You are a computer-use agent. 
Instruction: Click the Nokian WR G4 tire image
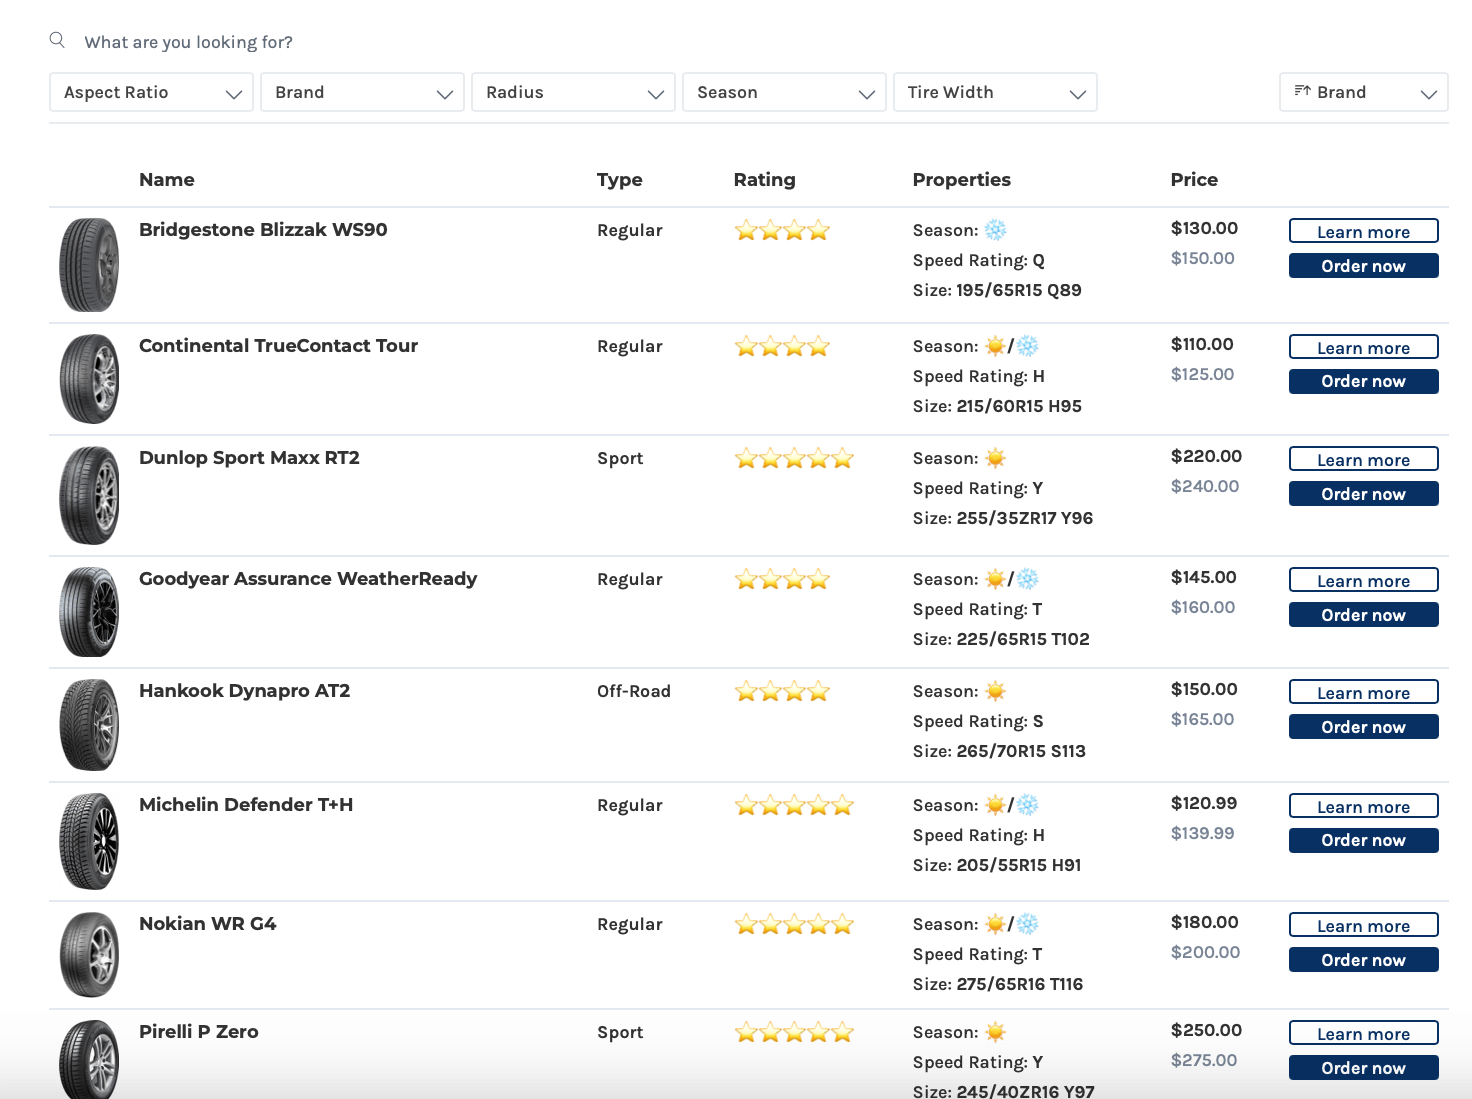(x=89, y=955)
